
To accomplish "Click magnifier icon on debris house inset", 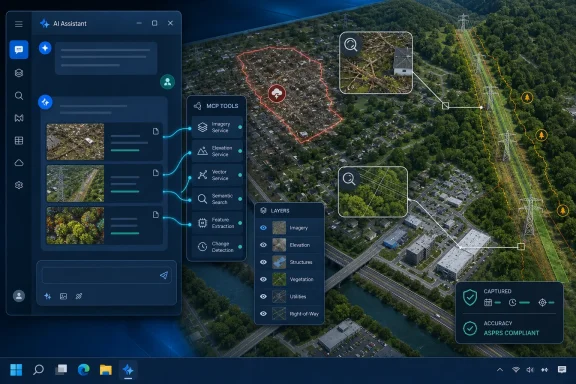I will point(351,45).
